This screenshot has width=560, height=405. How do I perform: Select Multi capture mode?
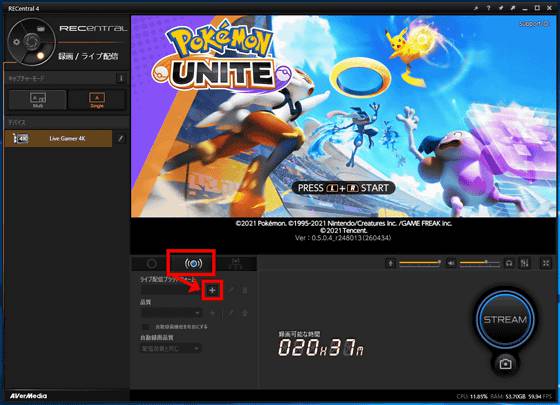click(x=38, y=100)
